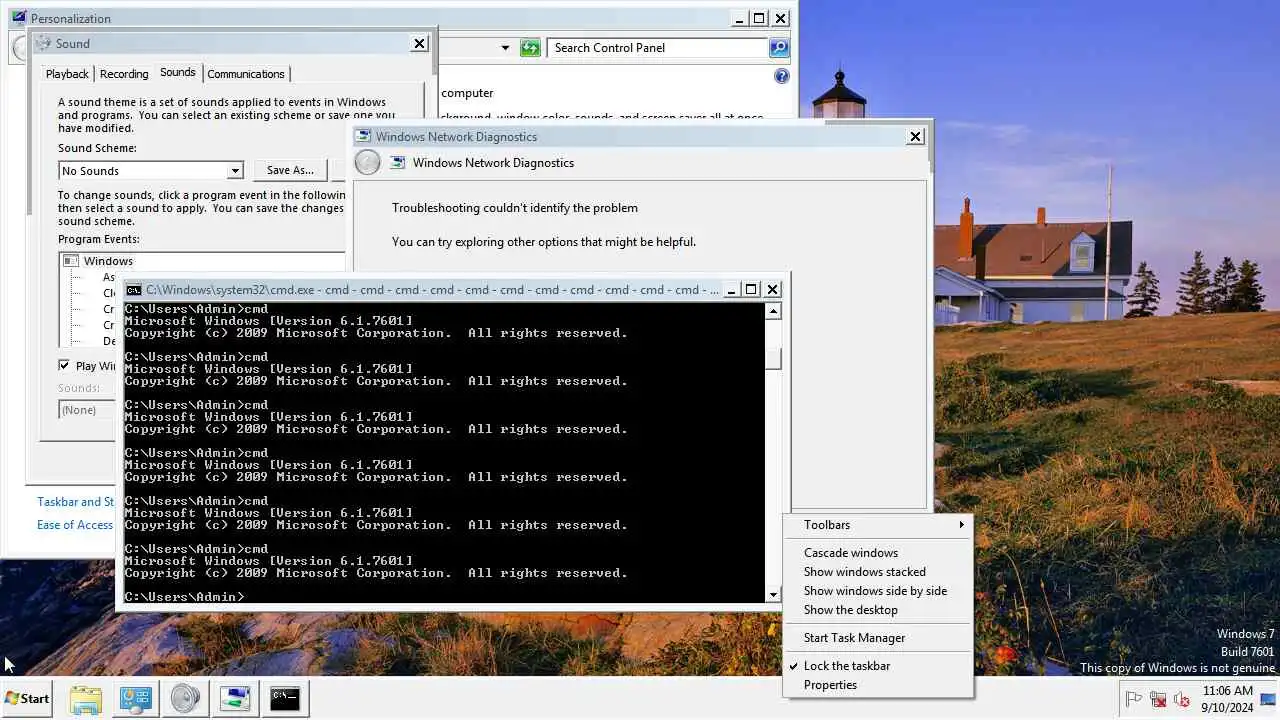The image size is (1280, 720).
Task: Open the address bar history dropdown arrow
Action: pos(505,48)
